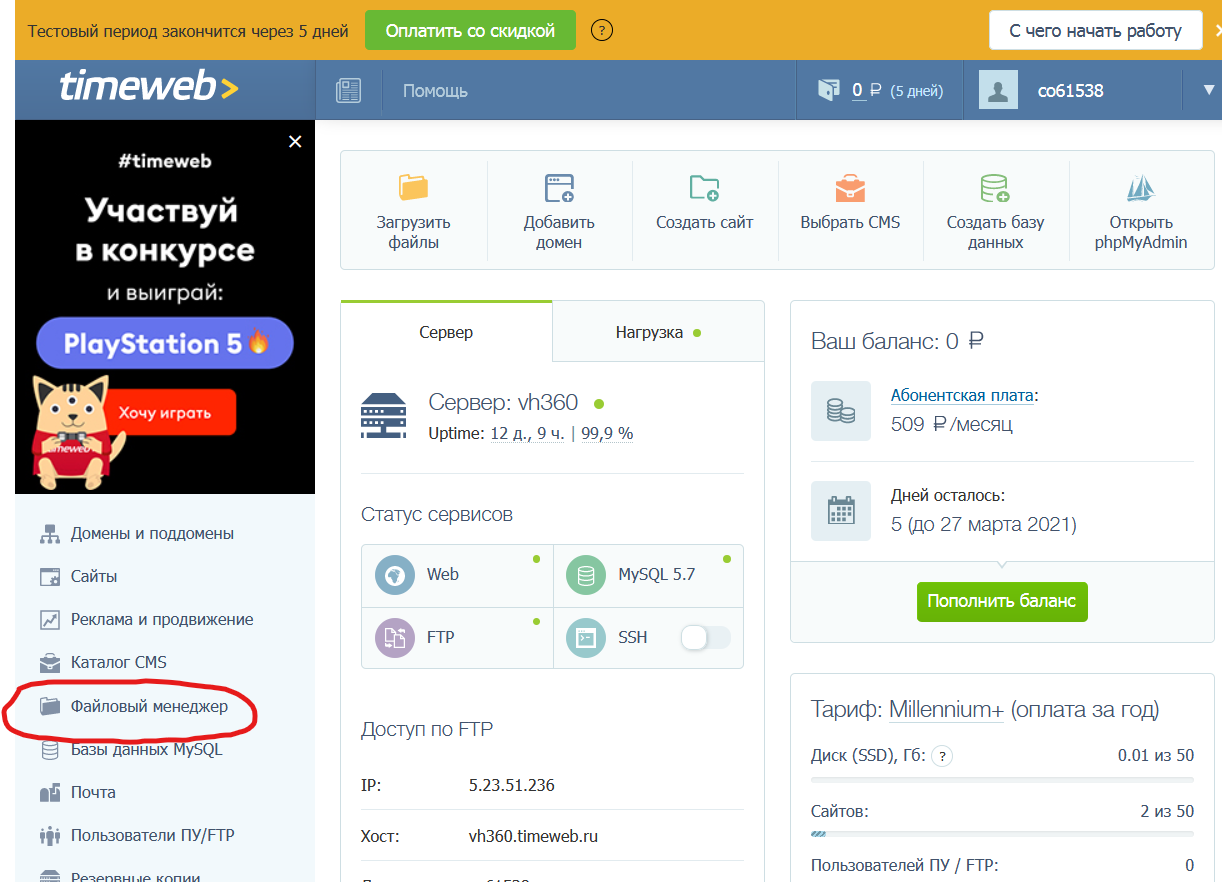The width and height of the screenshot is (1222, 882).
Task: Click the upload files folder icon
Action: tap(413, 187)
